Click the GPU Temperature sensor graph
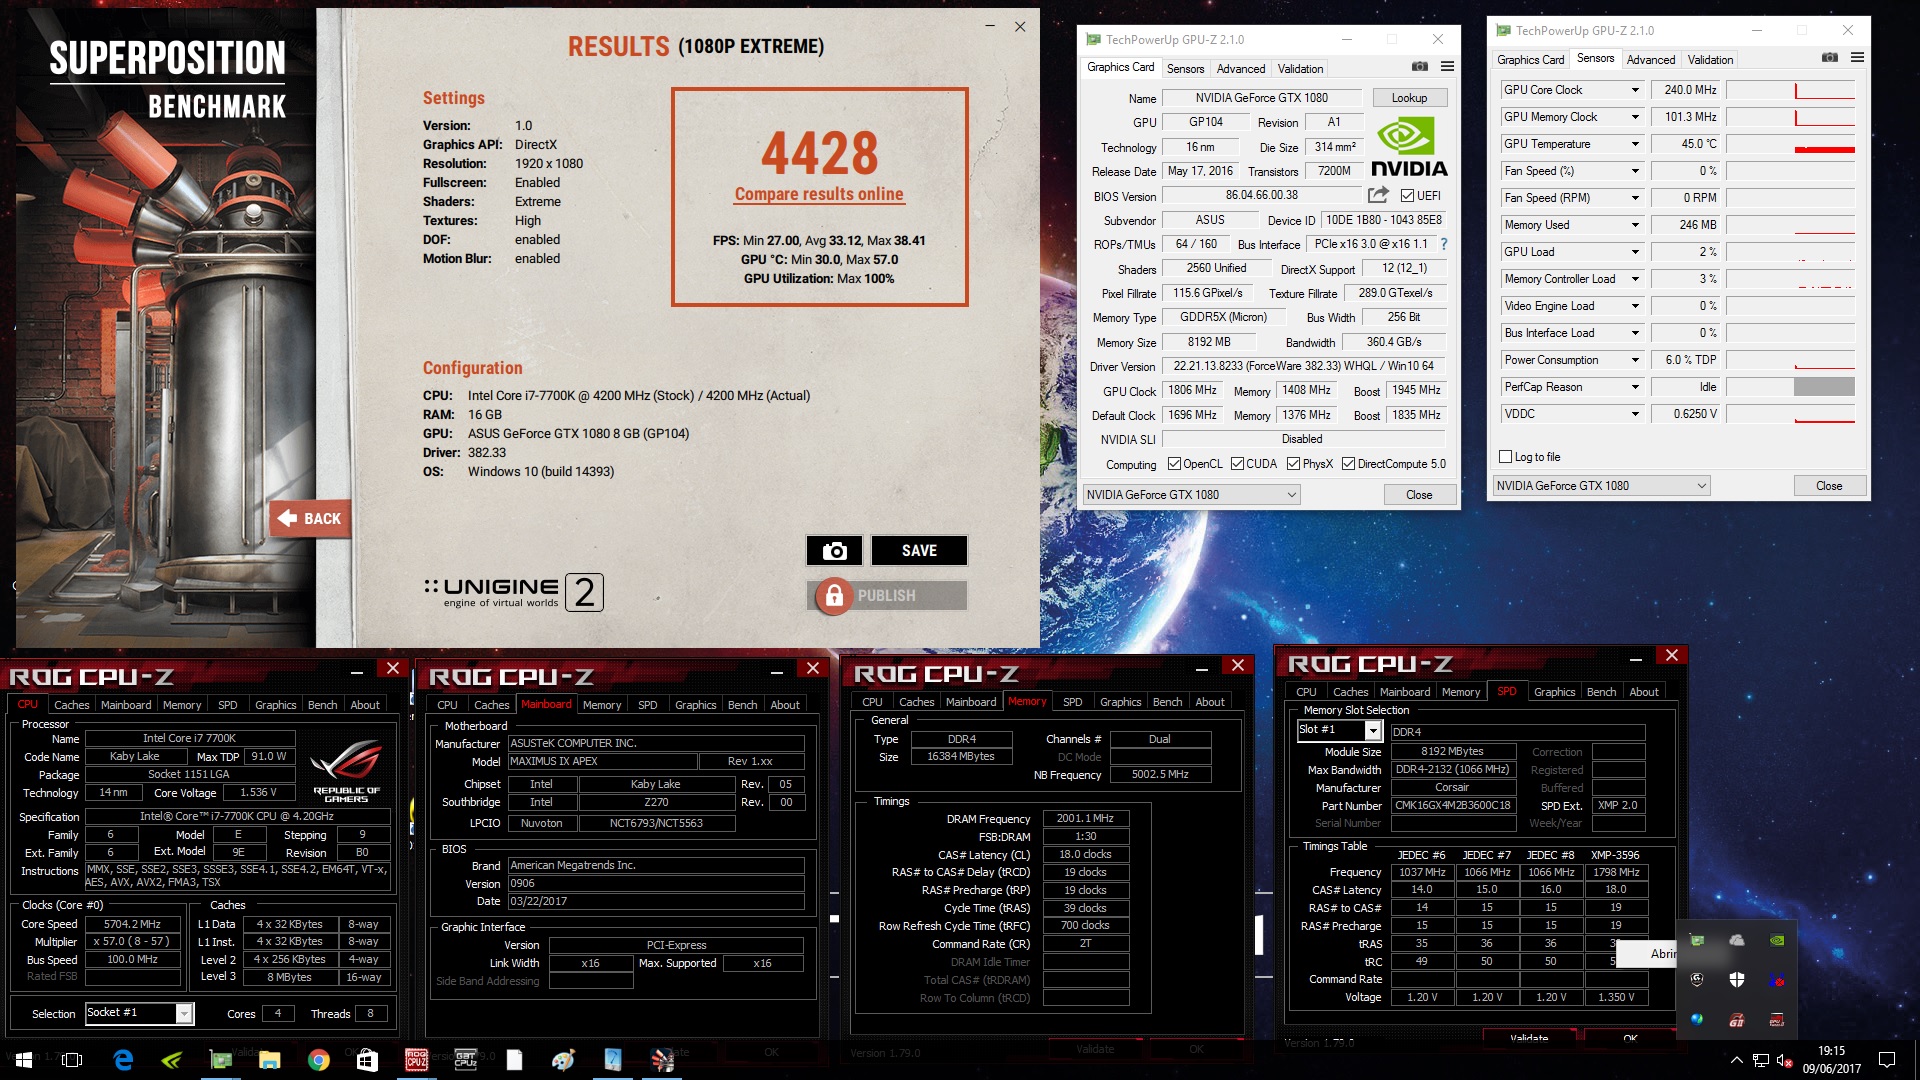Image resolution: width=1920 pixels, height=1080 pixels. click(1790, 144)
